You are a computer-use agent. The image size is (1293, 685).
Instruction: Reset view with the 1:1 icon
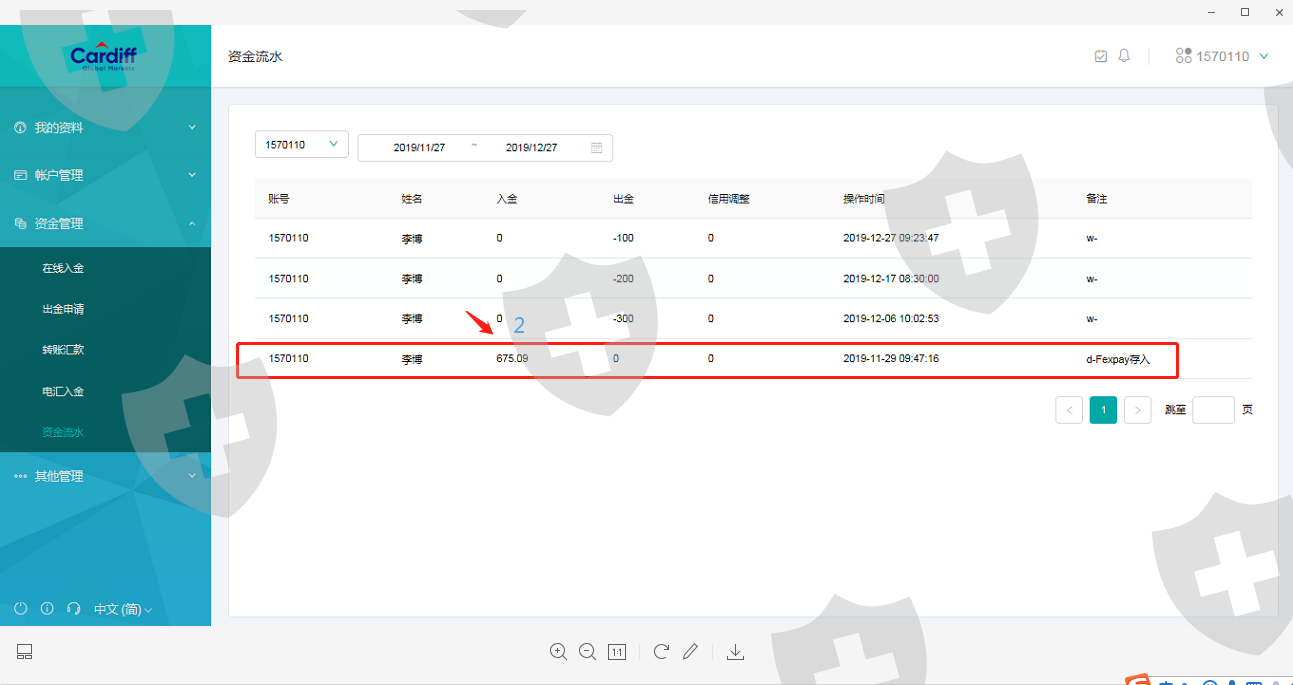point(617,652)
